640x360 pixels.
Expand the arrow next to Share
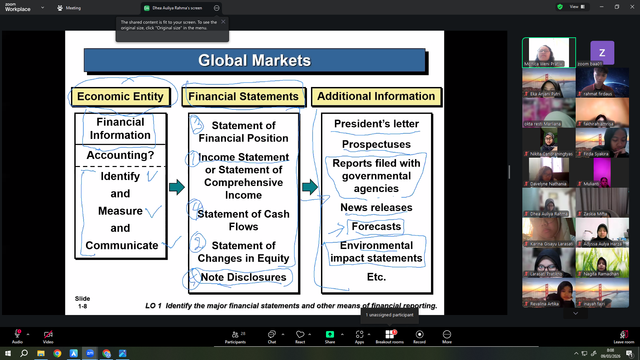pos(342,334)
